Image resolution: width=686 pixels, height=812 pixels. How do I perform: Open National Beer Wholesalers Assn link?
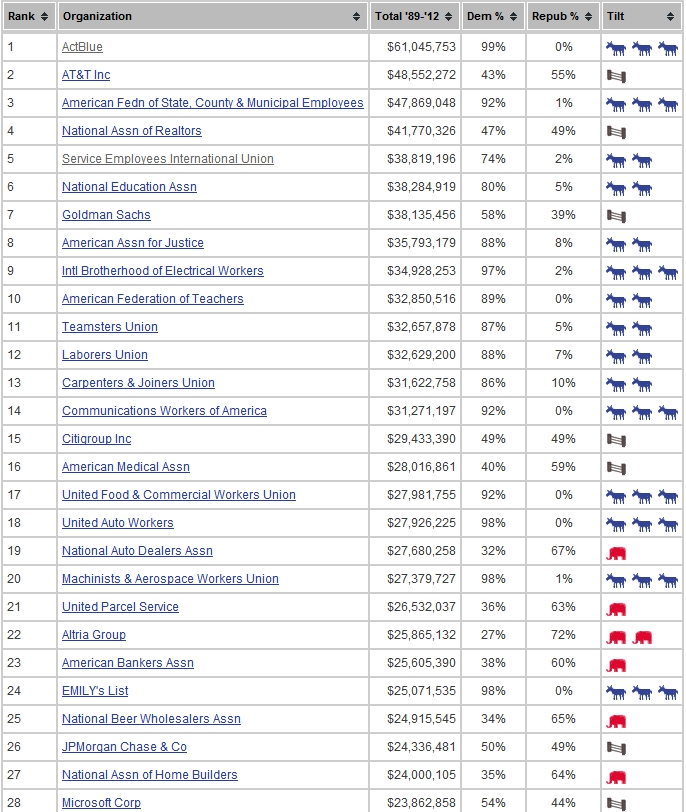[151, 718]
